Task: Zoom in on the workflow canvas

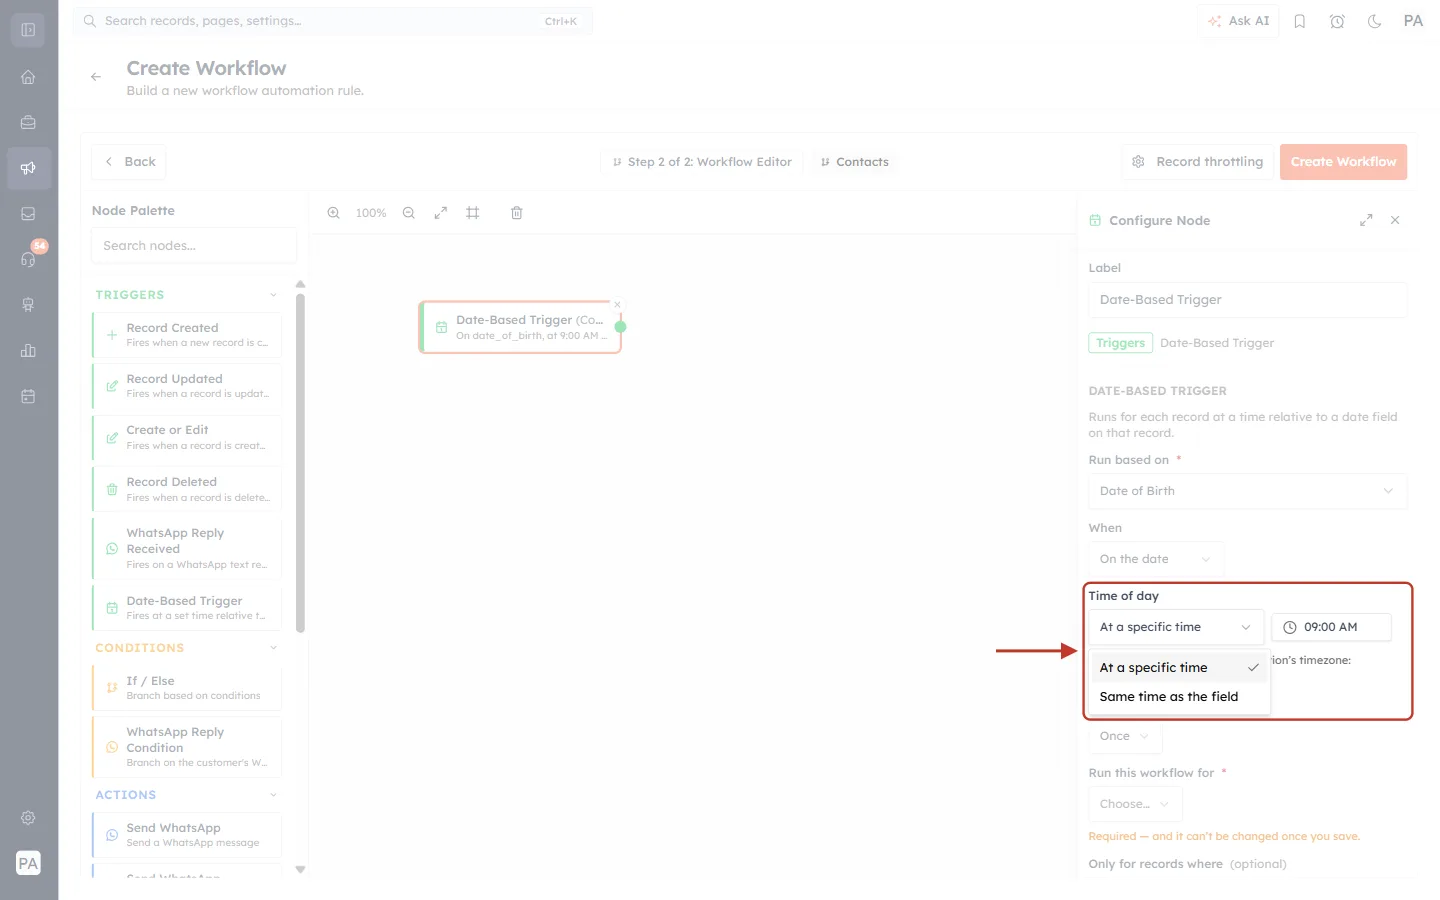Action: click(x=334, y=213)
